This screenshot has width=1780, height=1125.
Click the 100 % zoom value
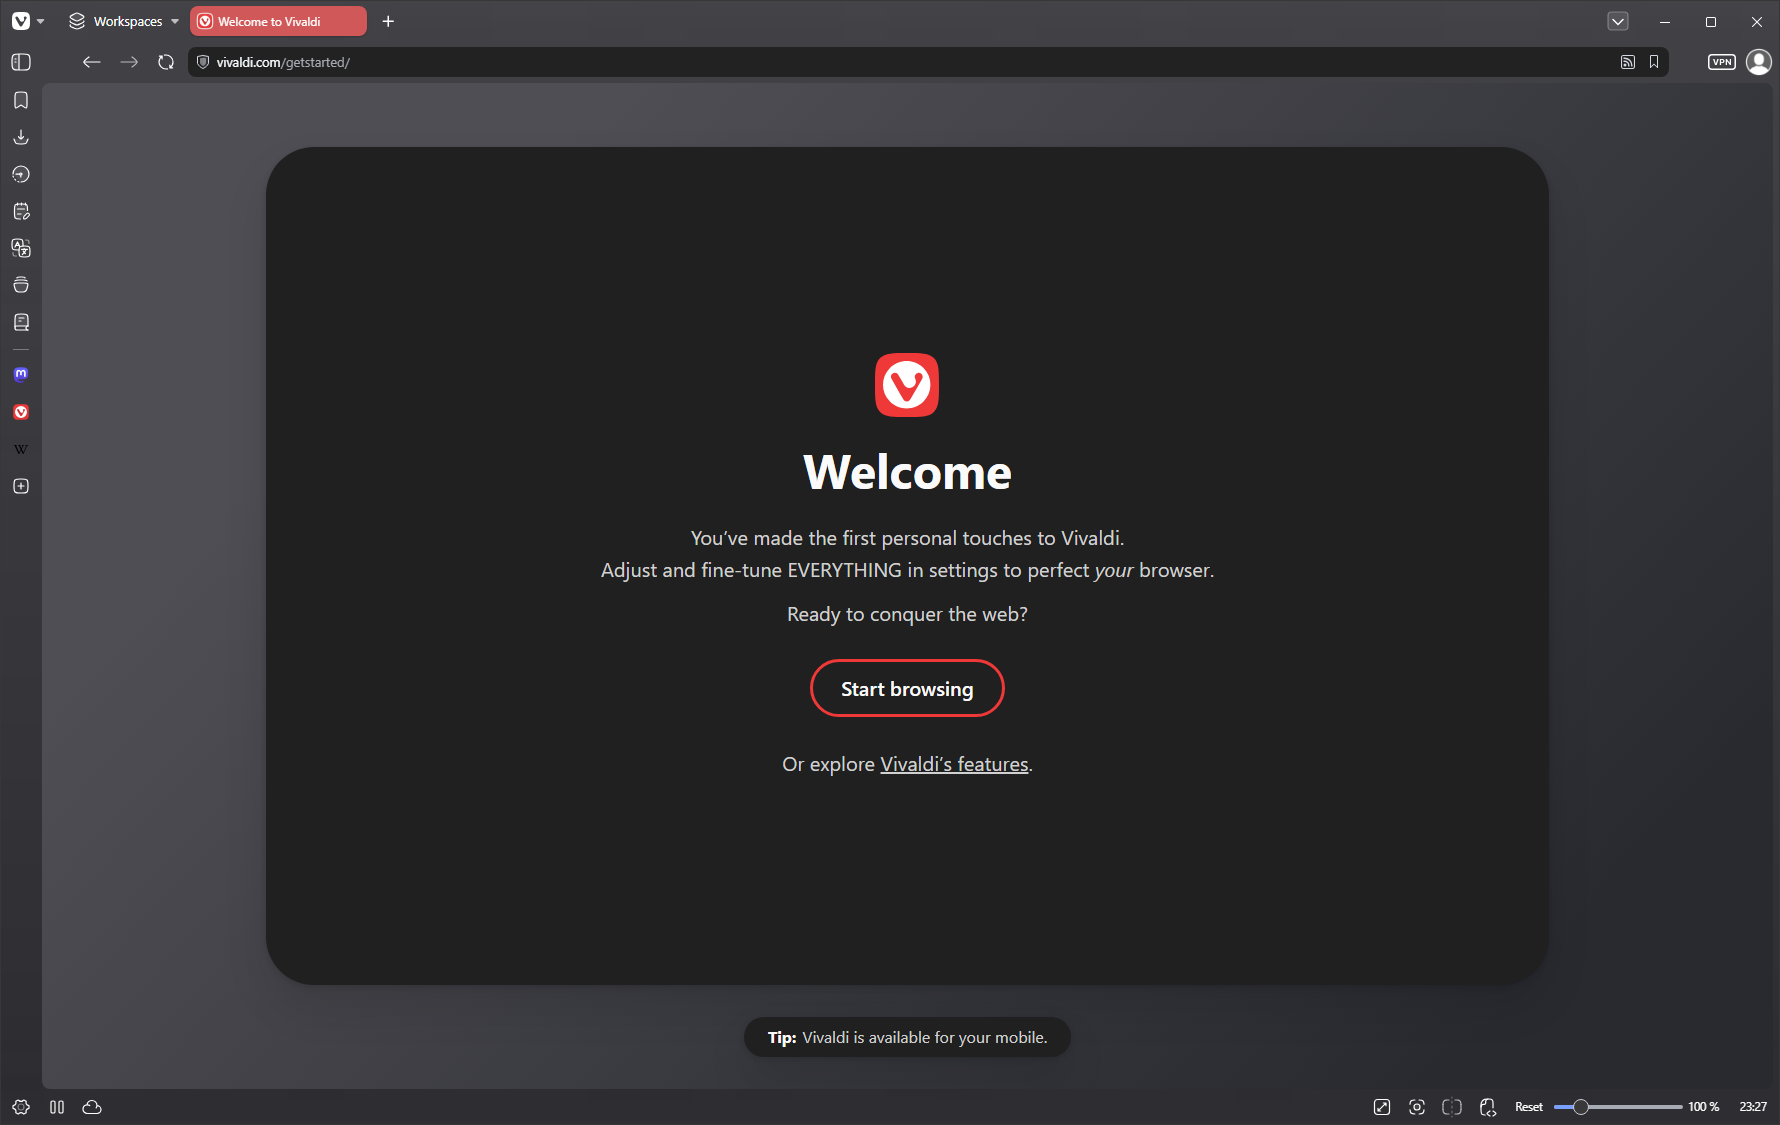pos(1704,1107)
